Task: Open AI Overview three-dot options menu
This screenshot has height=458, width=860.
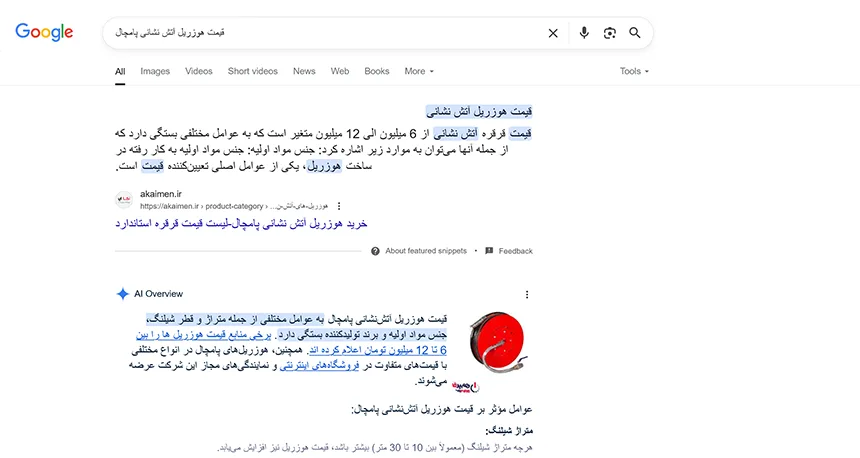Action: tap(527, 294)
